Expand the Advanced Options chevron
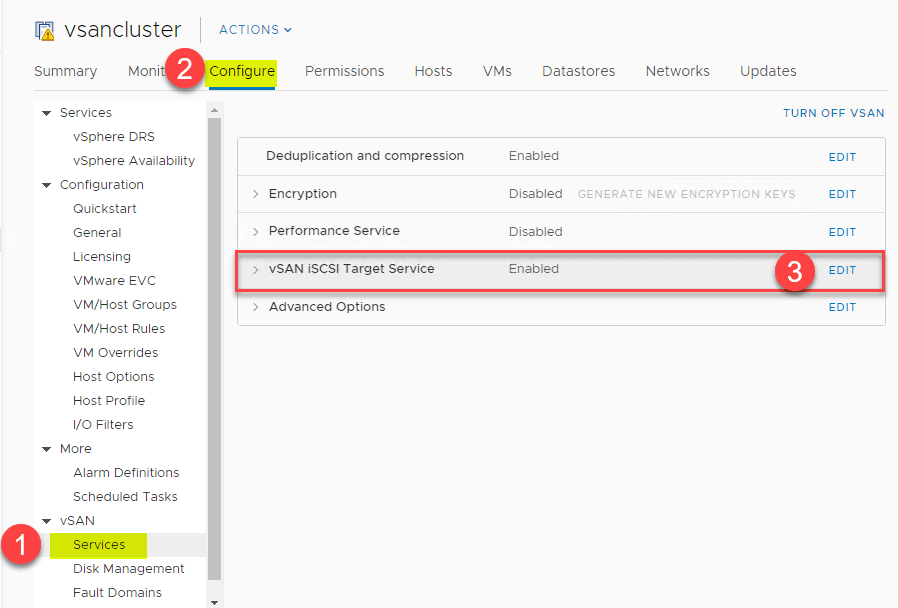The width and height of the screenshot is (898, 608). pos(256,307)
